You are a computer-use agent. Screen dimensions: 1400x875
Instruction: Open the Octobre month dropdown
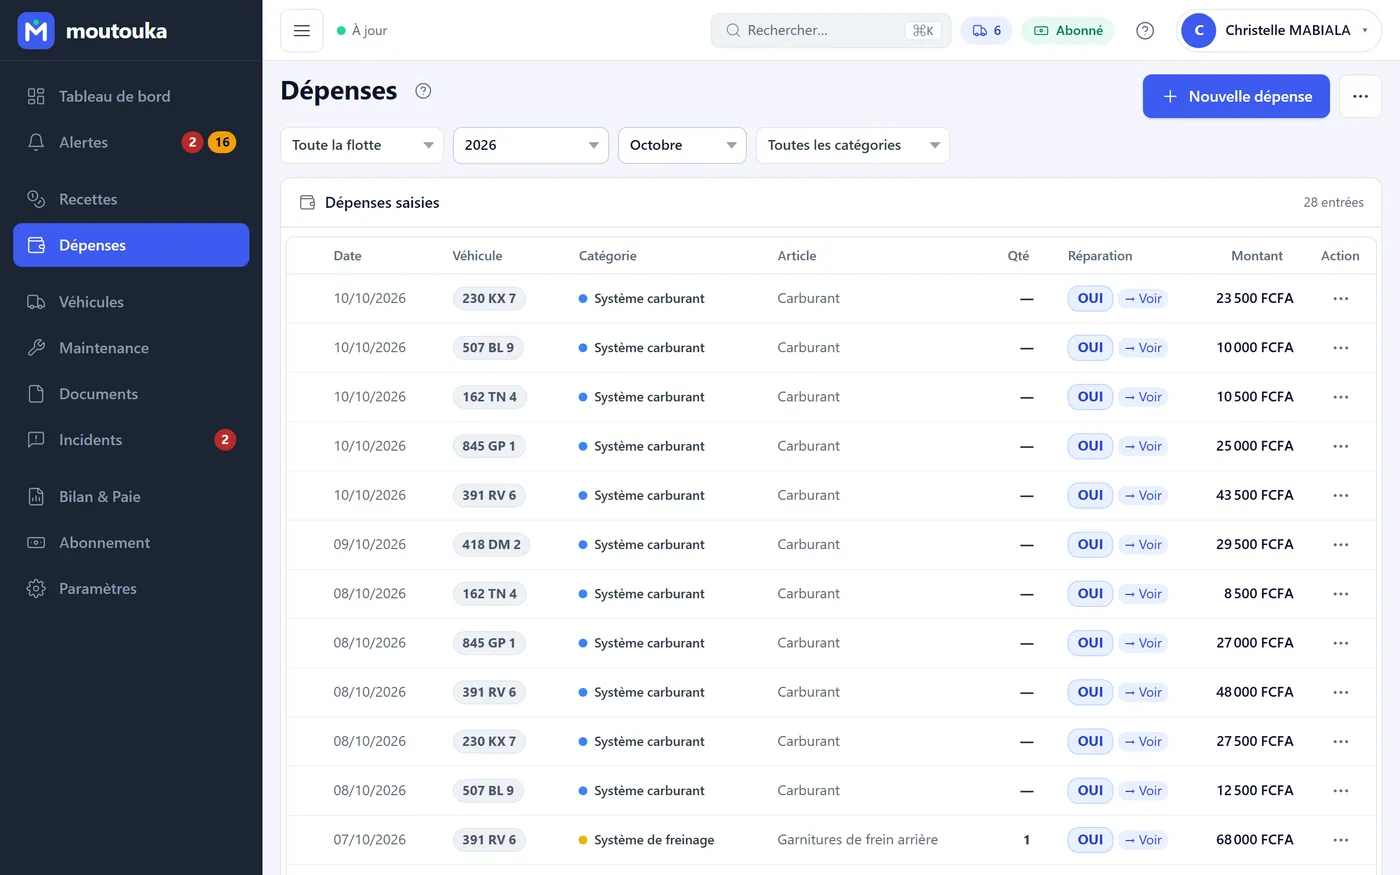coord(682,145)
